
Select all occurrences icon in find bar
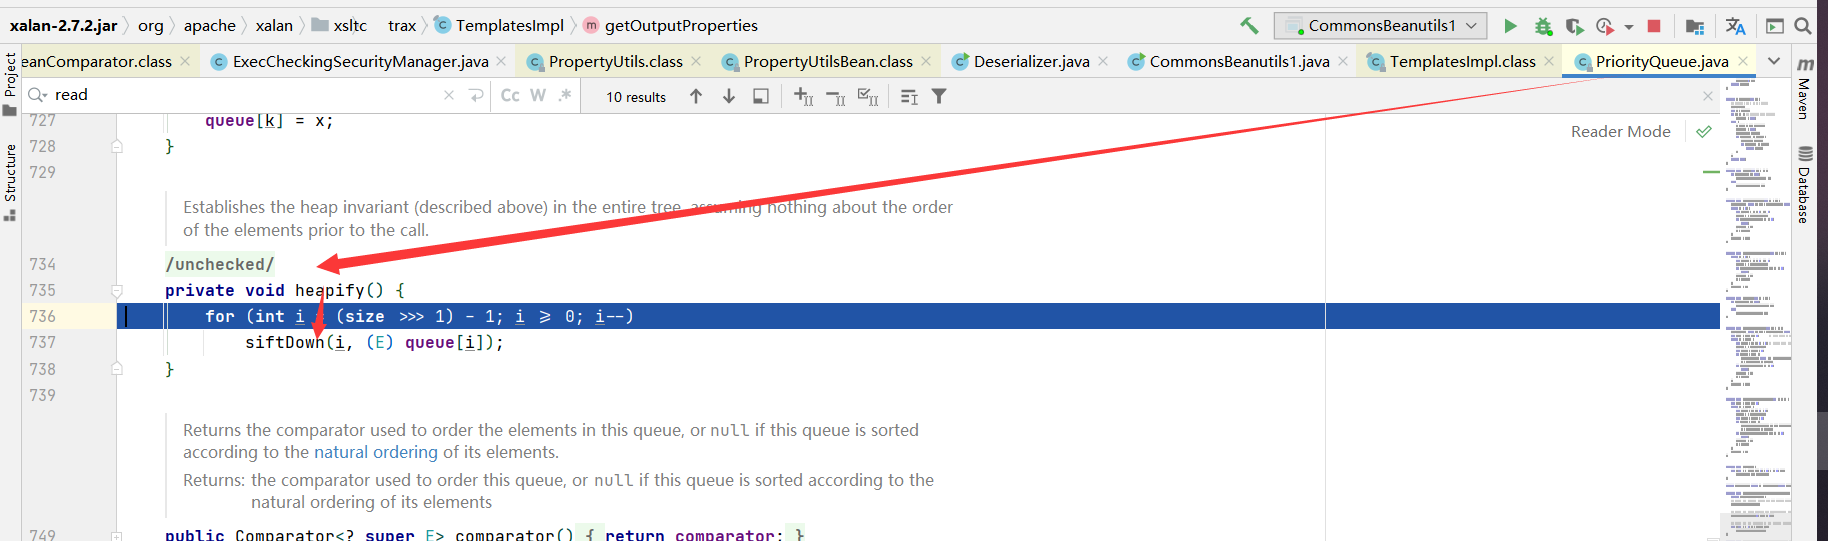point(868,97)
